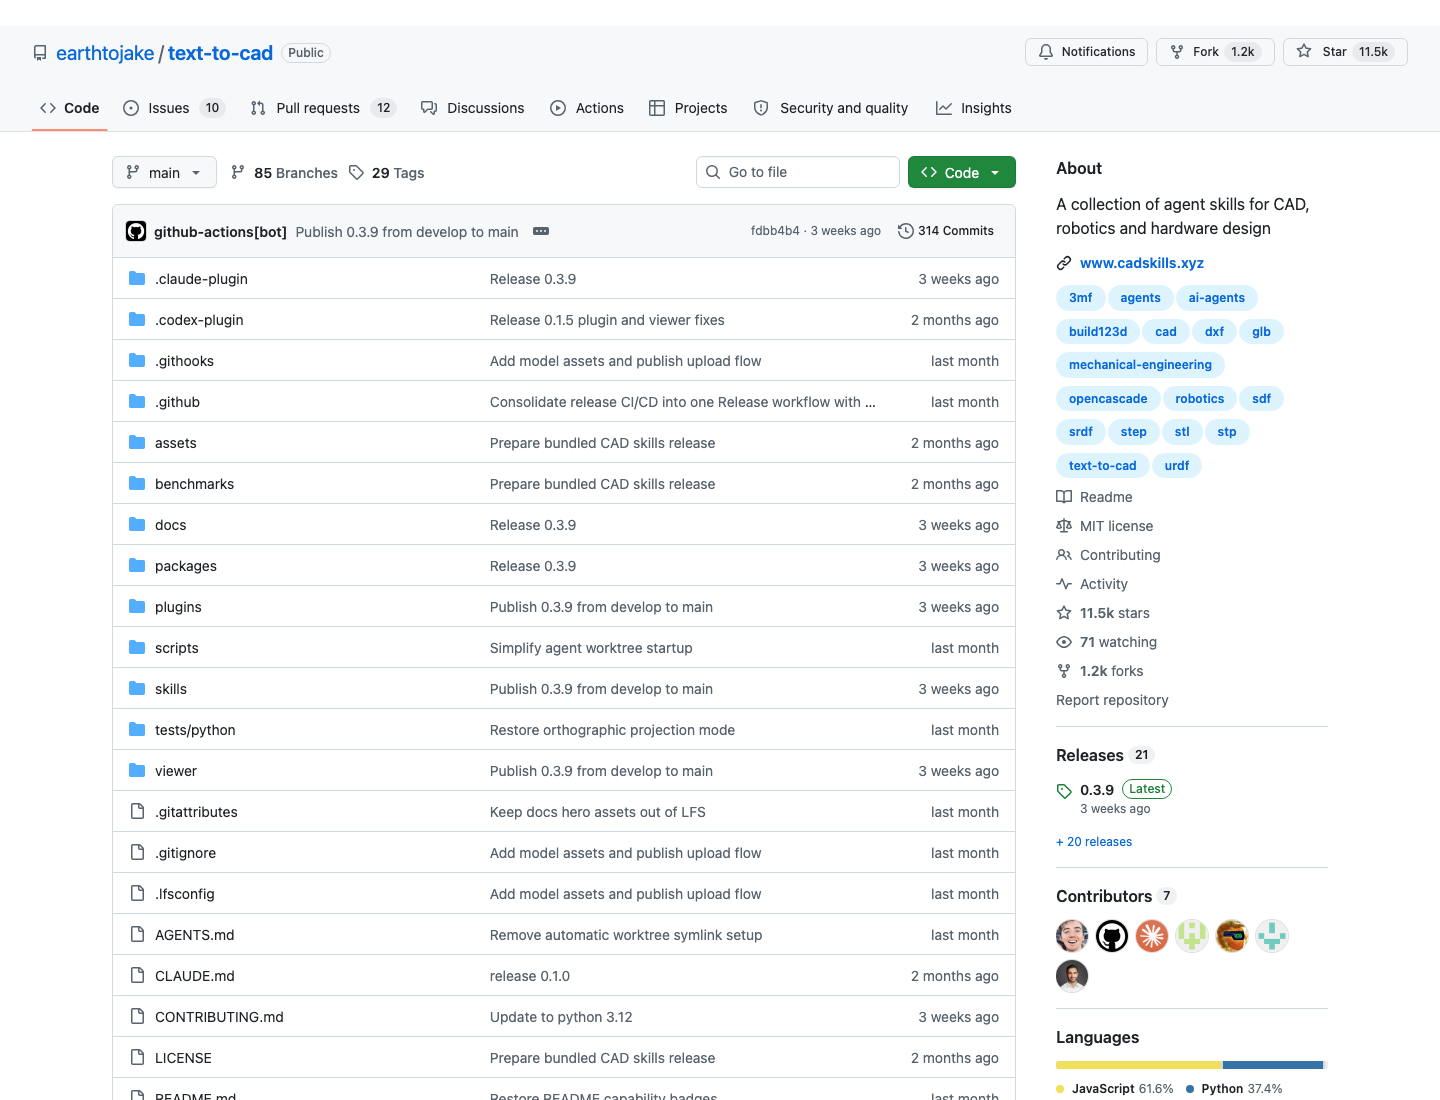Open the first contributor avatar
This screenshot has width=1440, height=1100.
click(1072, 936)
